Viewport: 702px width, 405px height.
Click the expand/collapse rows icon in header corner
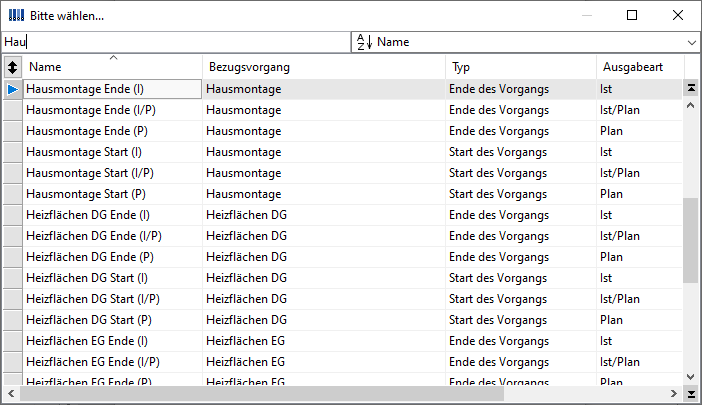[13, 67]
